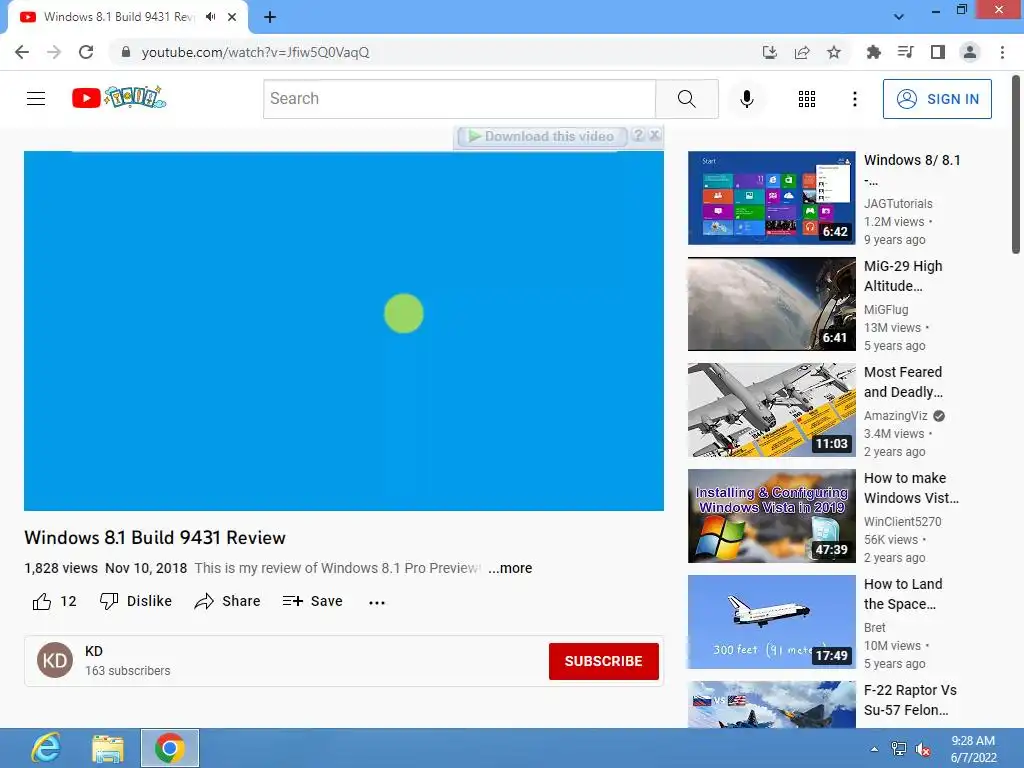The width and height of the screenshot is (1024, 768).
Task: Click How to make Windows Vist... title
Action: [x=912, y=488]
